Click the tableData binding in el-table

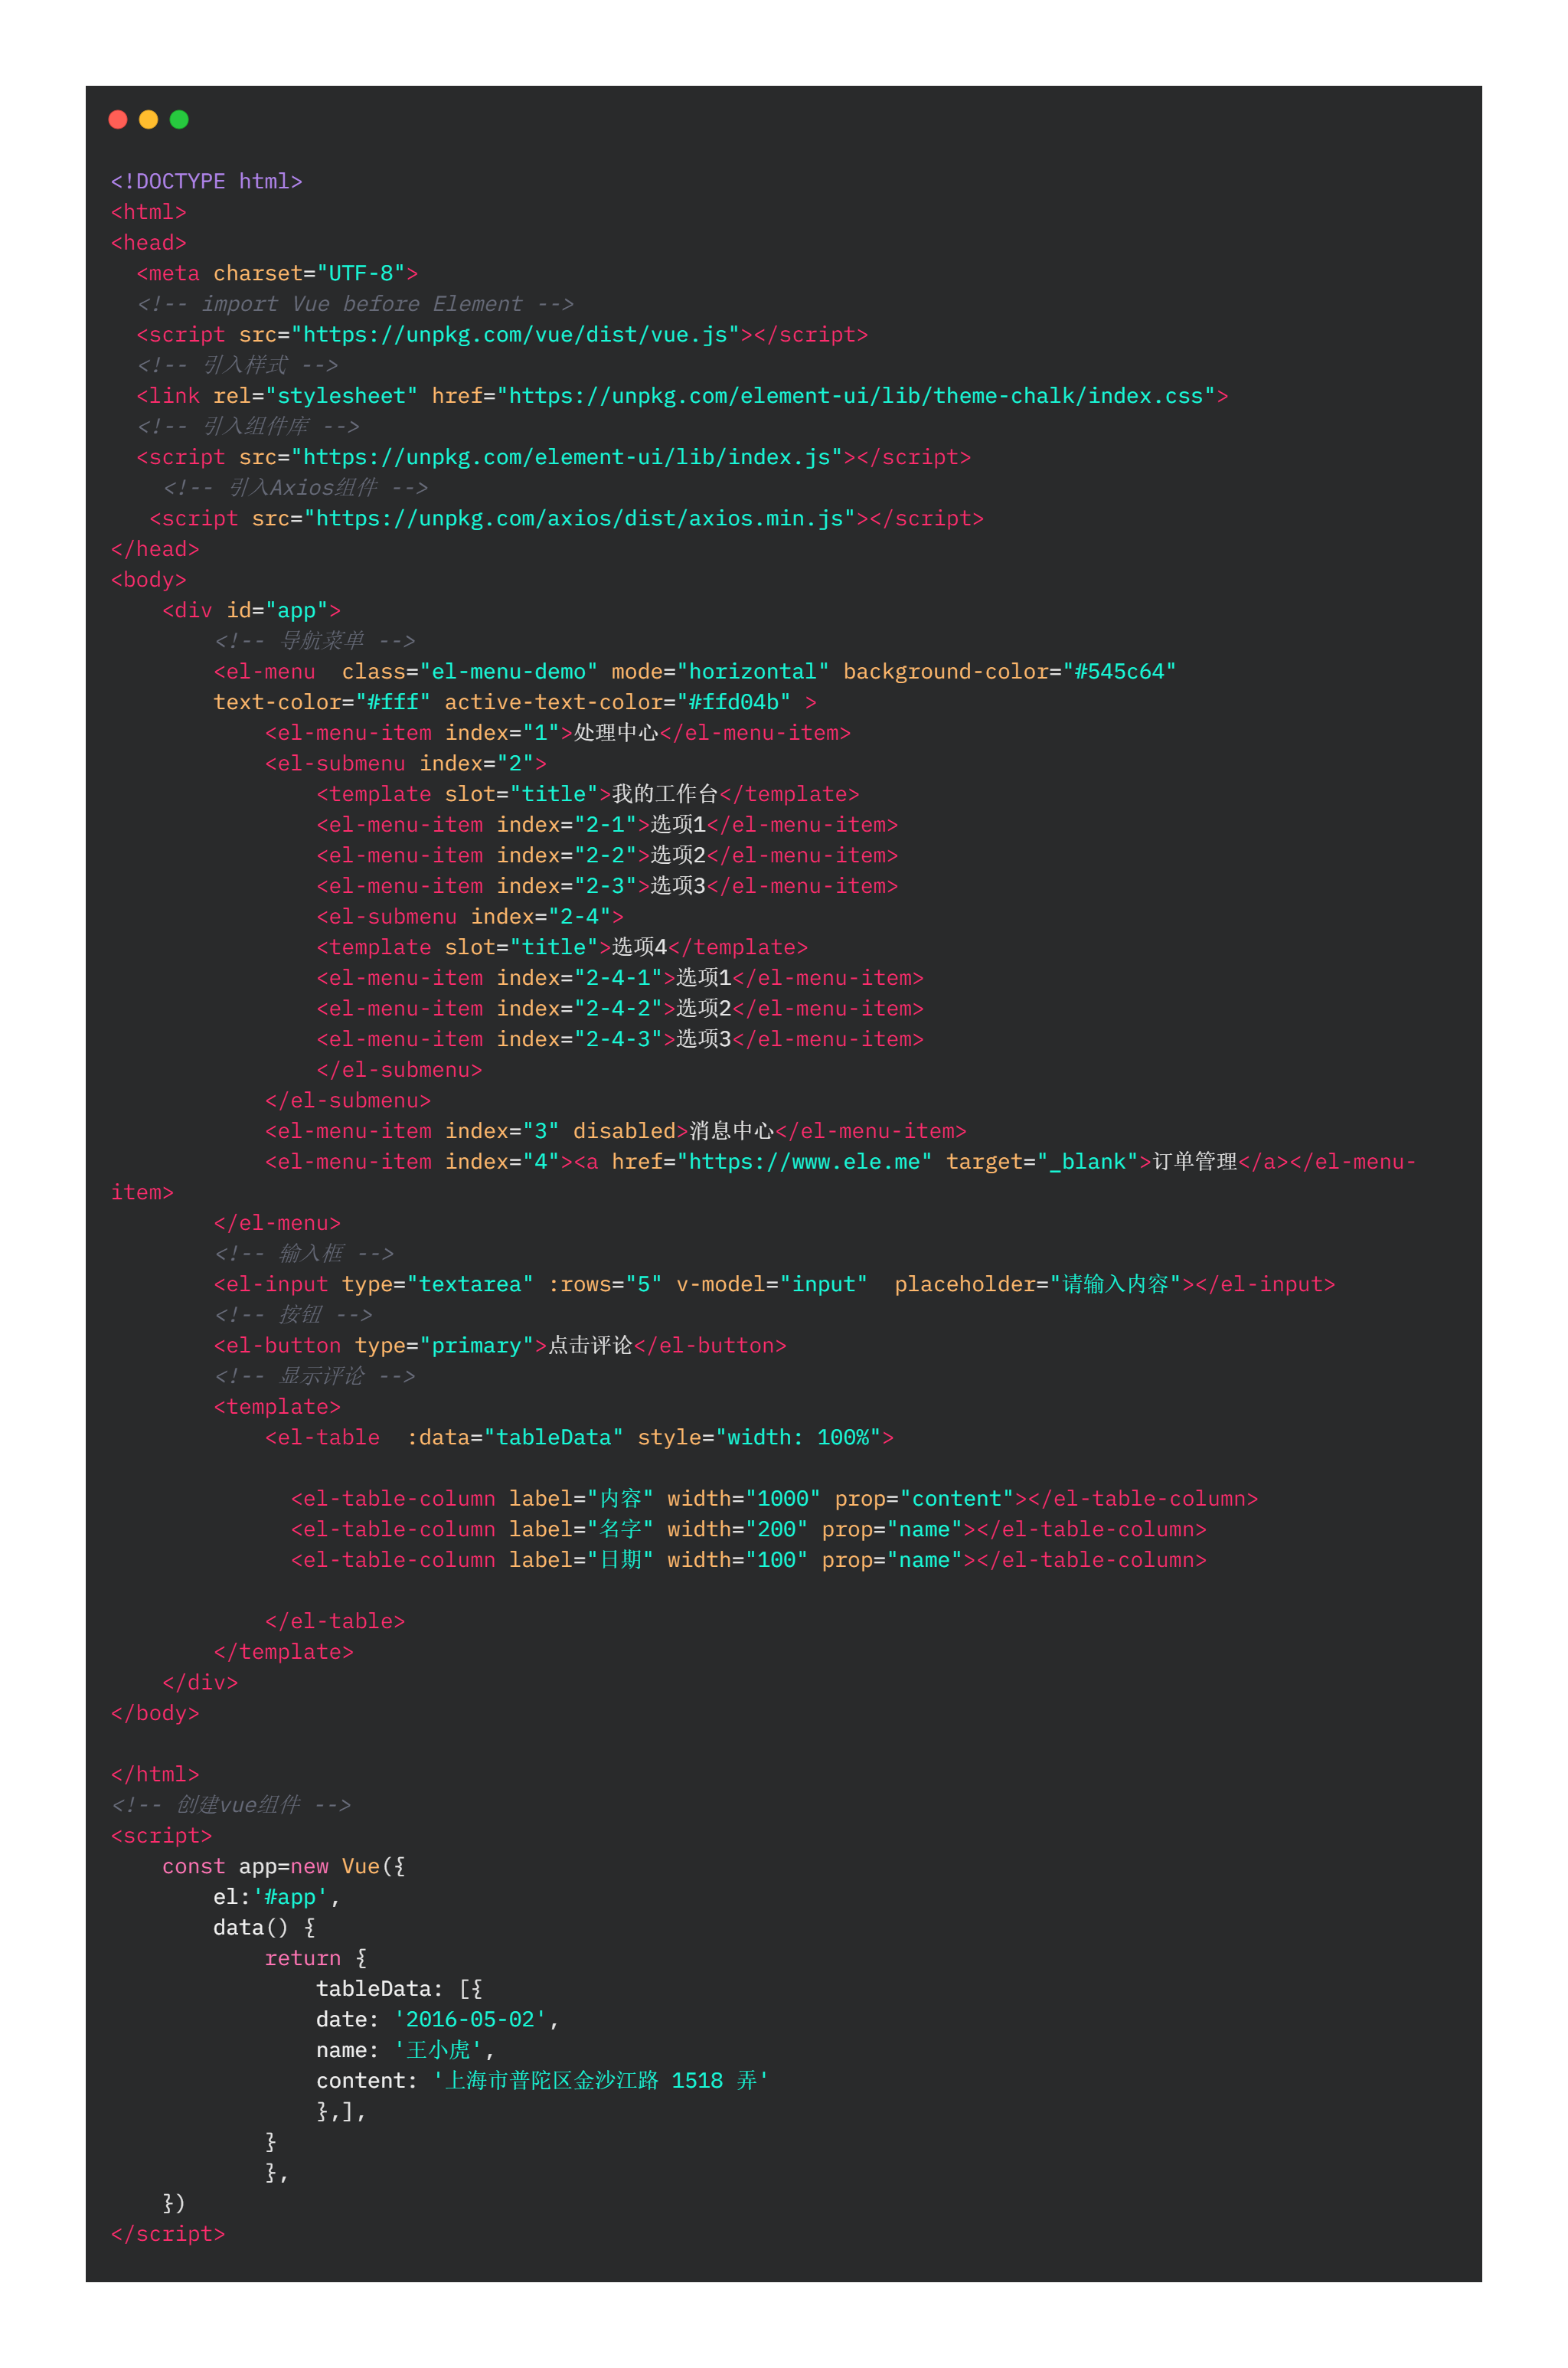click(553, 1437)
